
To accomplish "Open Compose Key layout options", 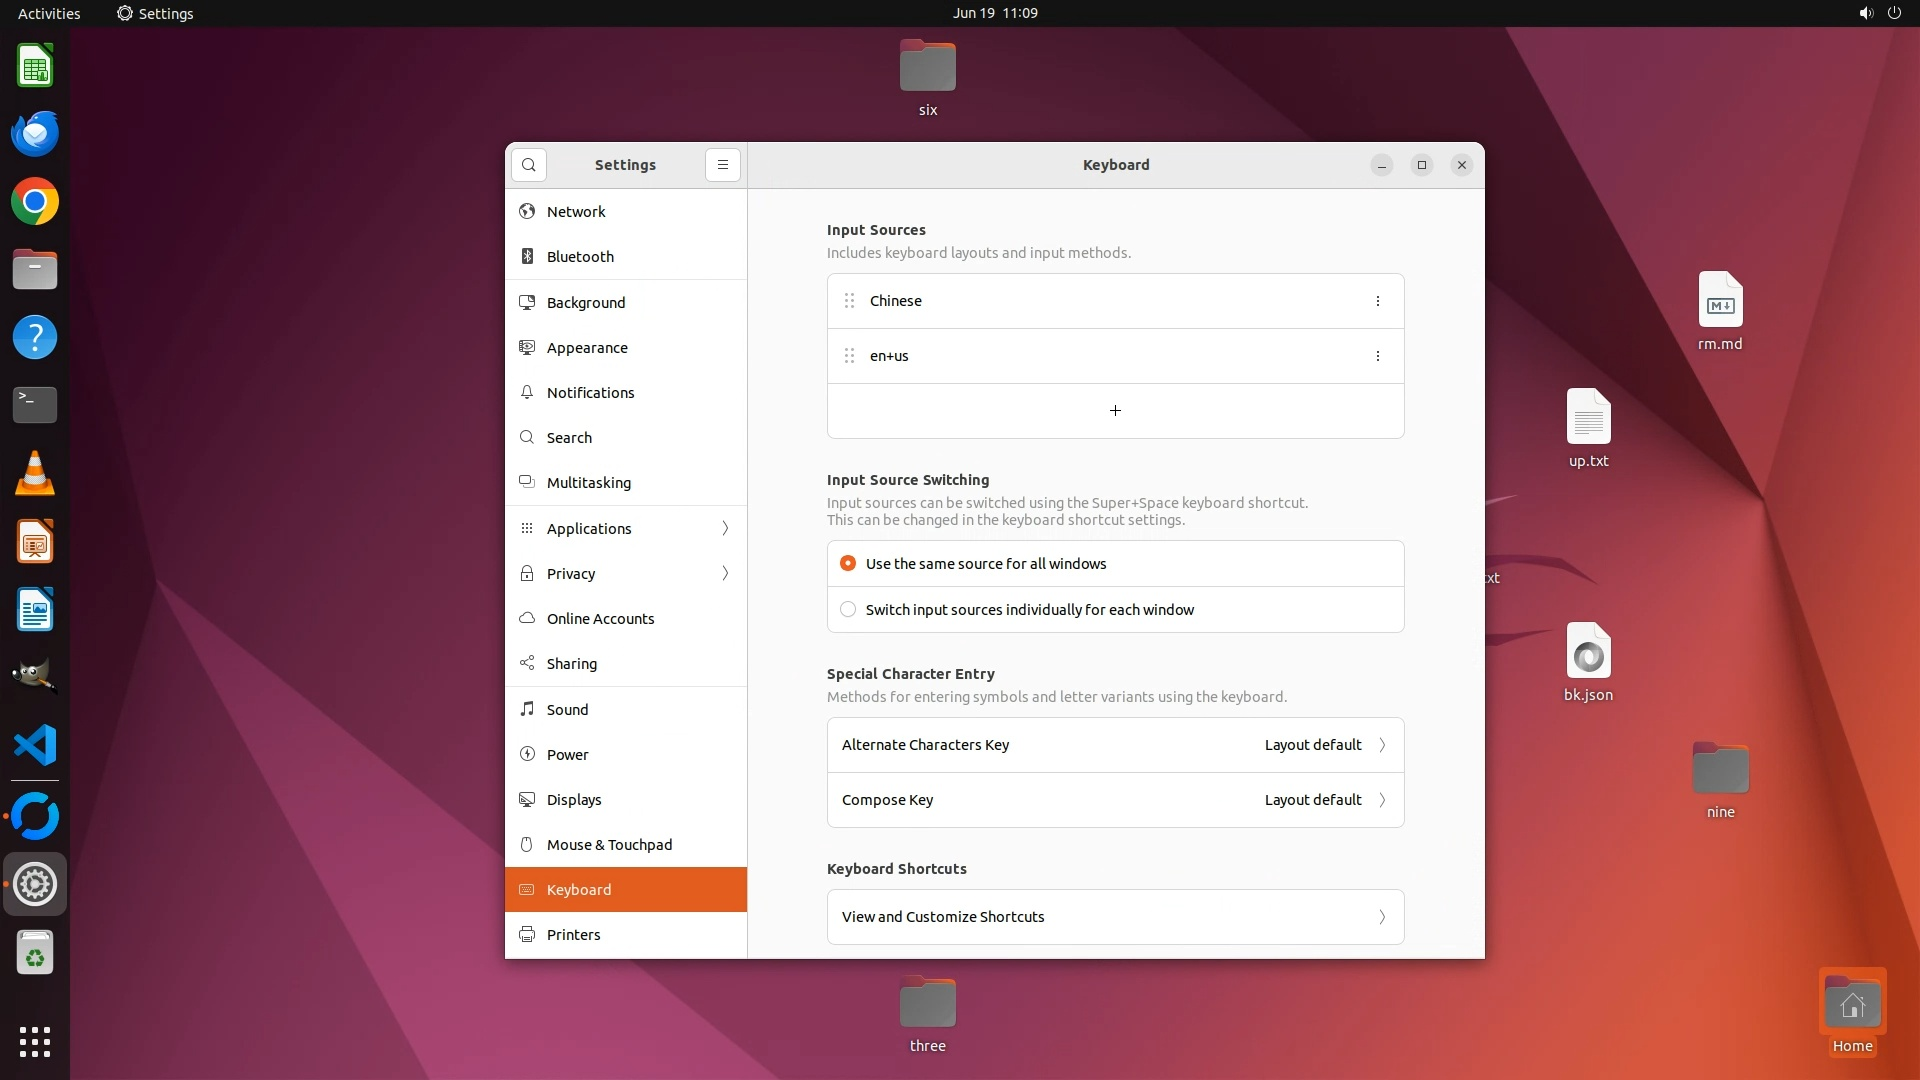I will click(x=1115, y=800).
